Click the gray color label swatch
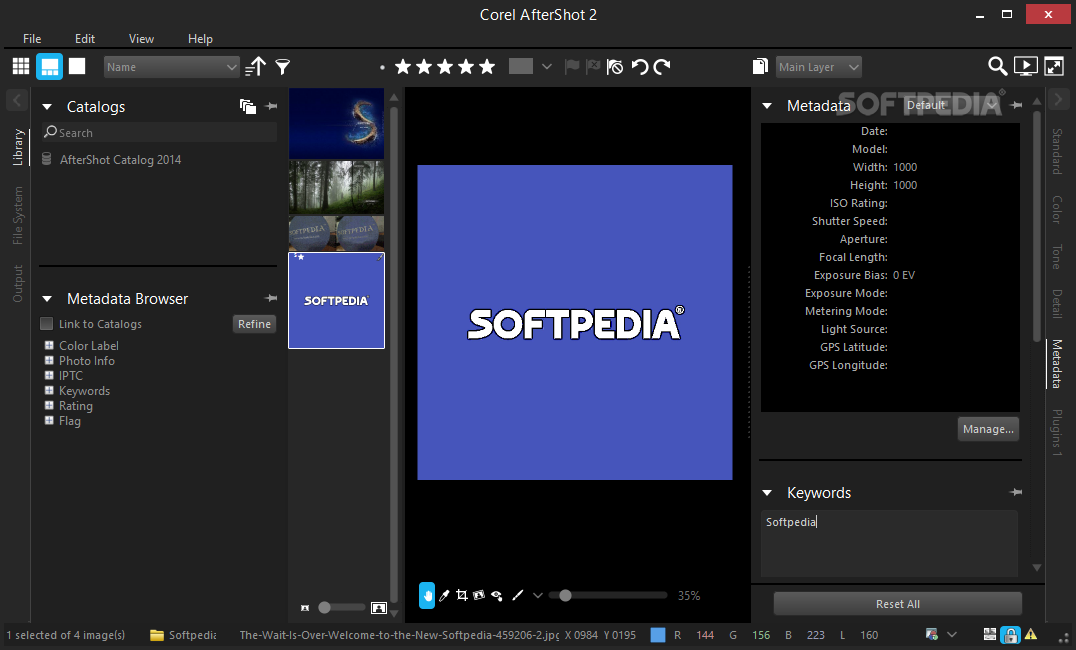The image size is (1076, 650). [x=521, y=66]
